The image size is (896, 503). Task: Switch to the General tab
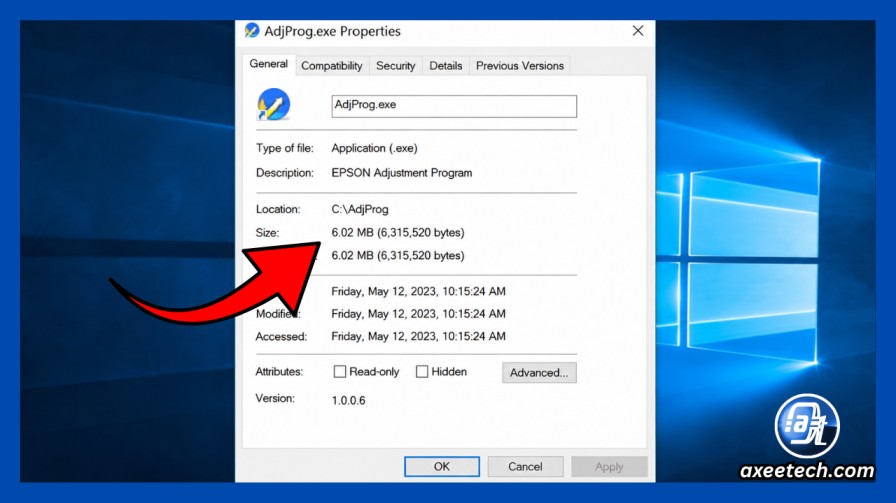268,64
